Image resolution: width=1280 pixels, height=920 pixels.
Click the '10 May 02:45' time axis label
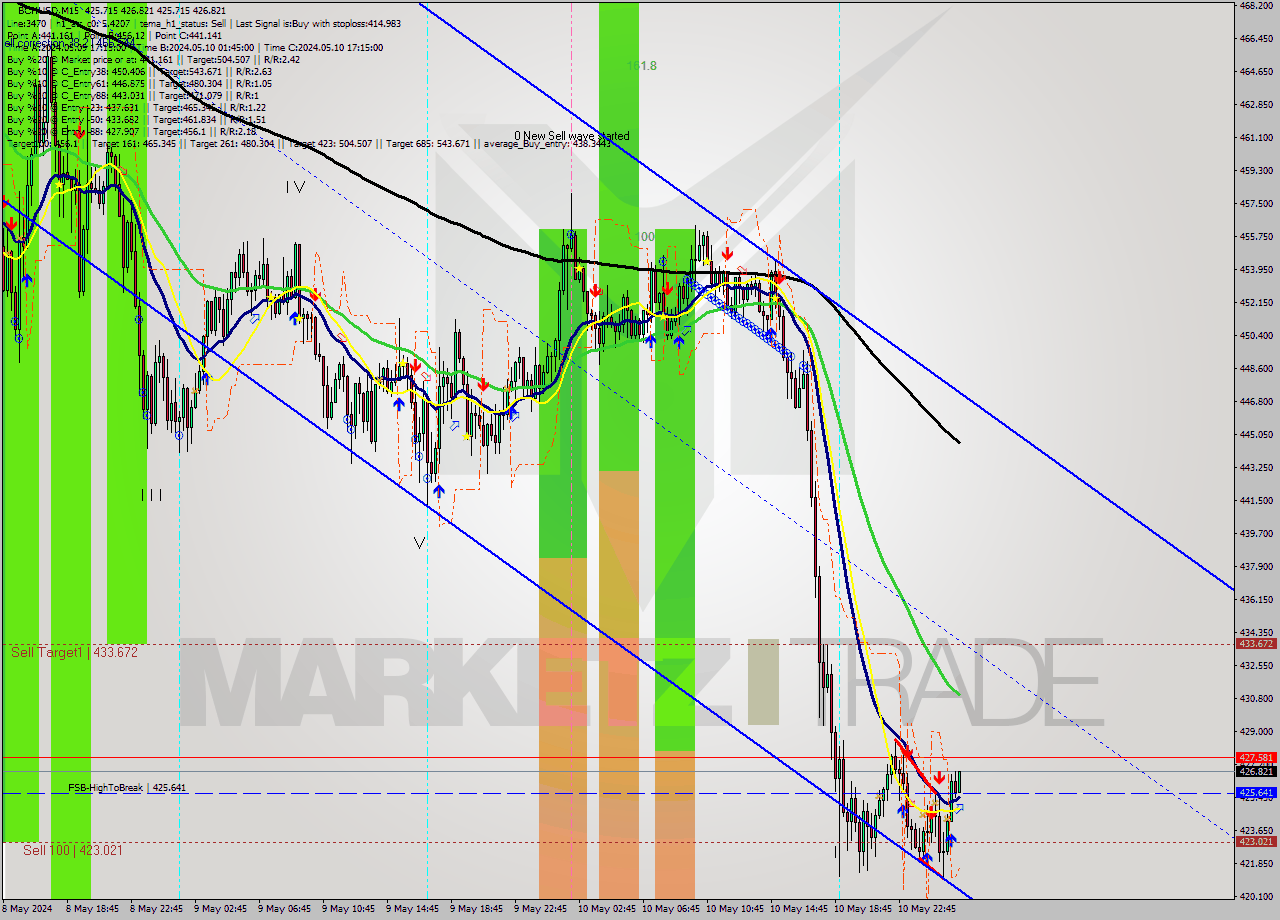click(606, 909)
